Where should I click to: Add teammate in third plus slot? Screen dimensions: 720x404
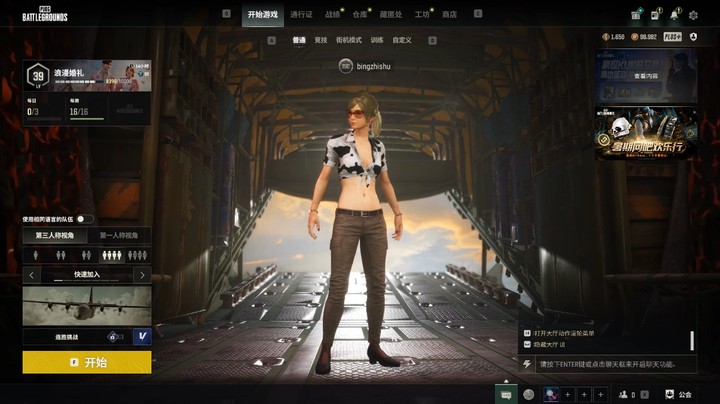(601, 394)
